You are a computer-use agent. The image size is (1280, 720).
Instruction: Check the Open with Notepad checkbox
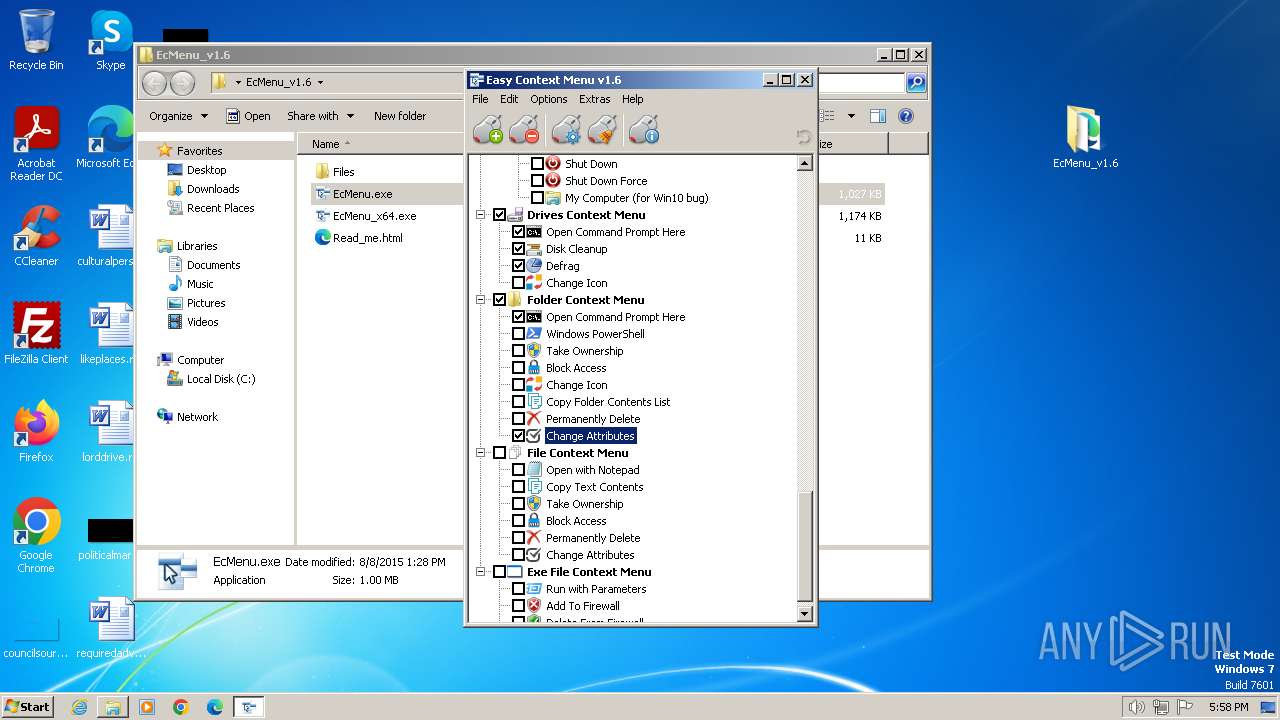point(518,470)
